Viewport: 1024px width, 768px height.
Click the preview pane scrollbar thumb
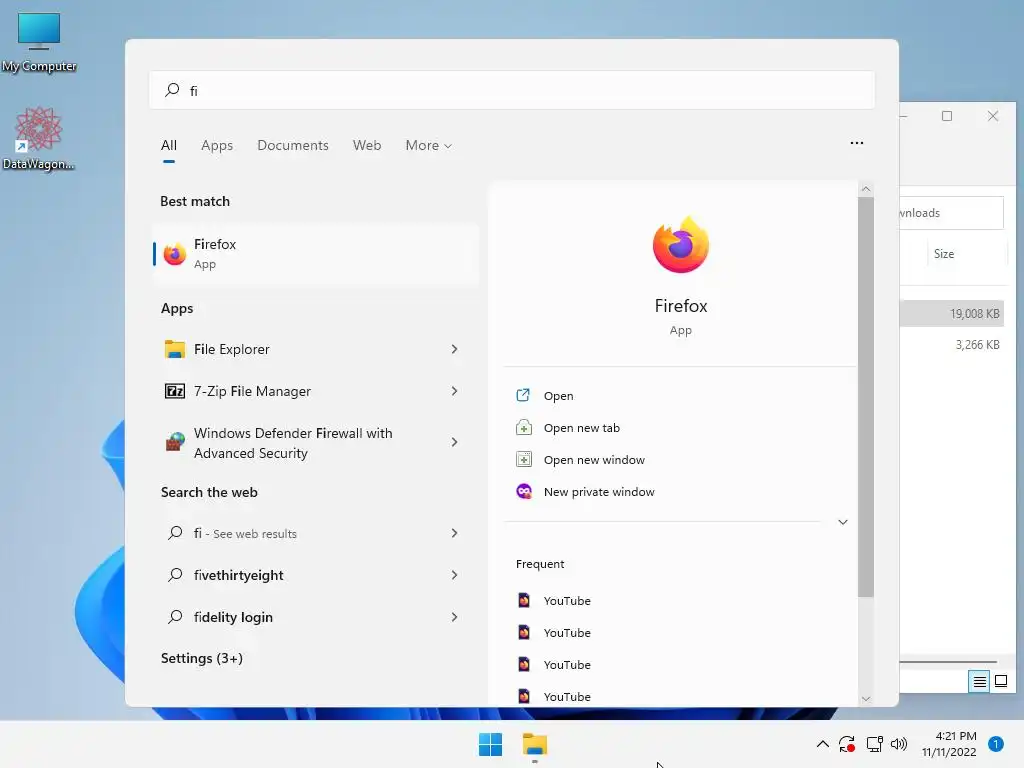click(865, 397)
